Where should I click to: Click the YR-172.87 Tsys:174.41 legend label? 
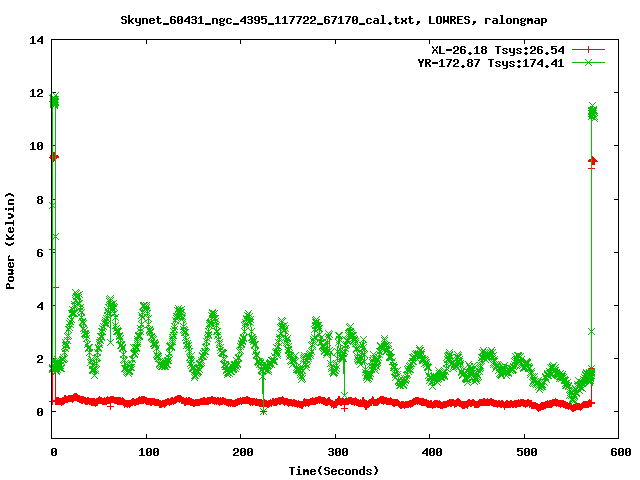click(491, 63)
